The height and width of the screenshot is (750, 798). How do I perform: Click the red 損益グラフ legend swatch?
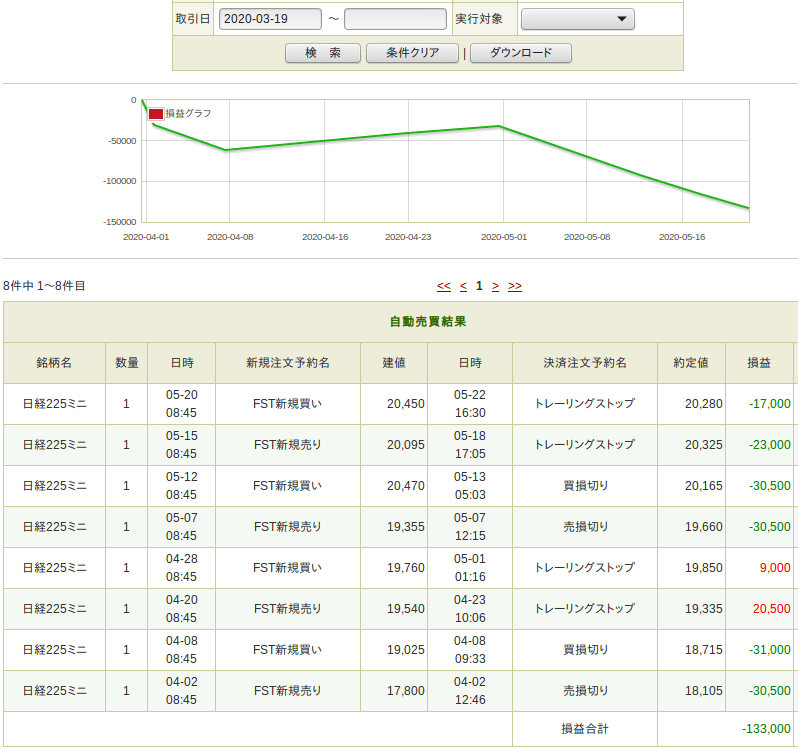tap(156, 114)
